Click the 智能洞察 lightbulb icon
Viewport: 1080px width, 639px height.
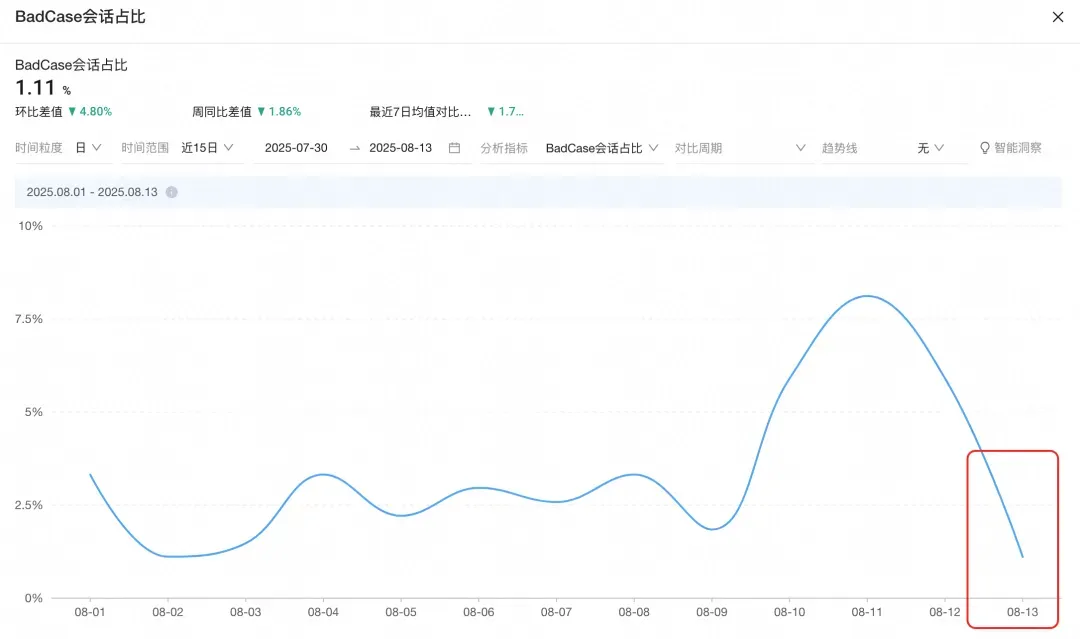pos(984,148)
